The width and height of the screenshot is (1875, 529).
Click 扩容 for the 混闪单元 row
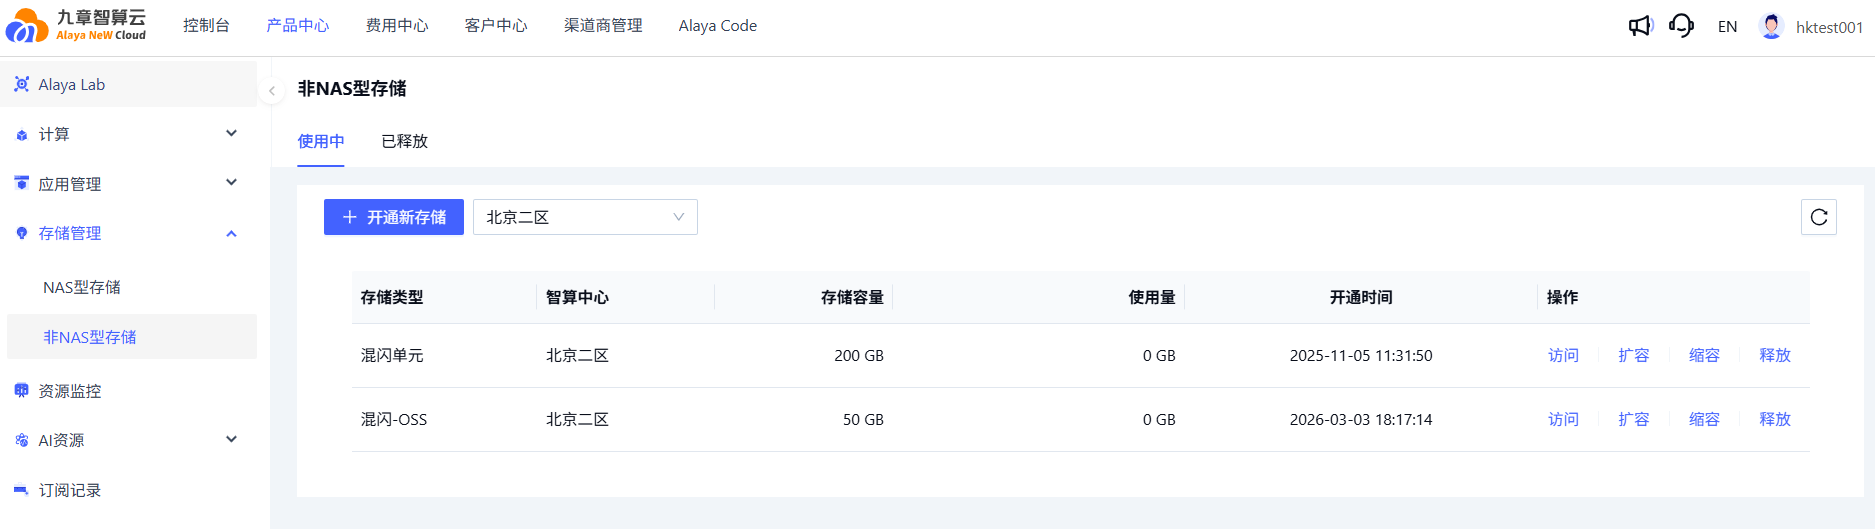[x=1634, y=355]
